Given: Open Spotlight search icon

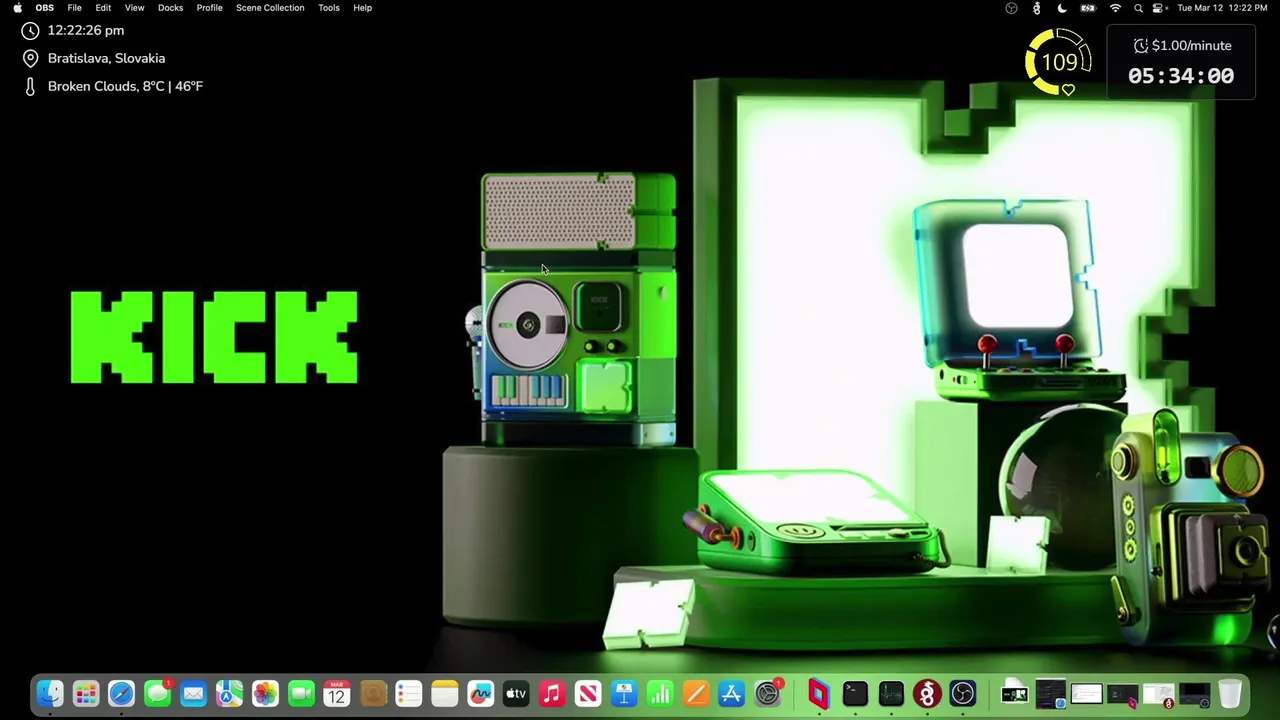Looking at the screenshot, I should 1138,8.
